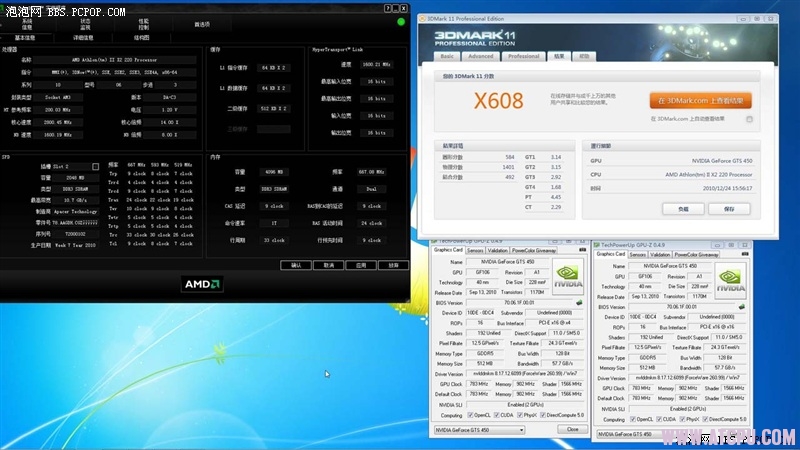
Task: Click 放弃 discard button in AMD OverDrive
Action: [x=393, y=265]
